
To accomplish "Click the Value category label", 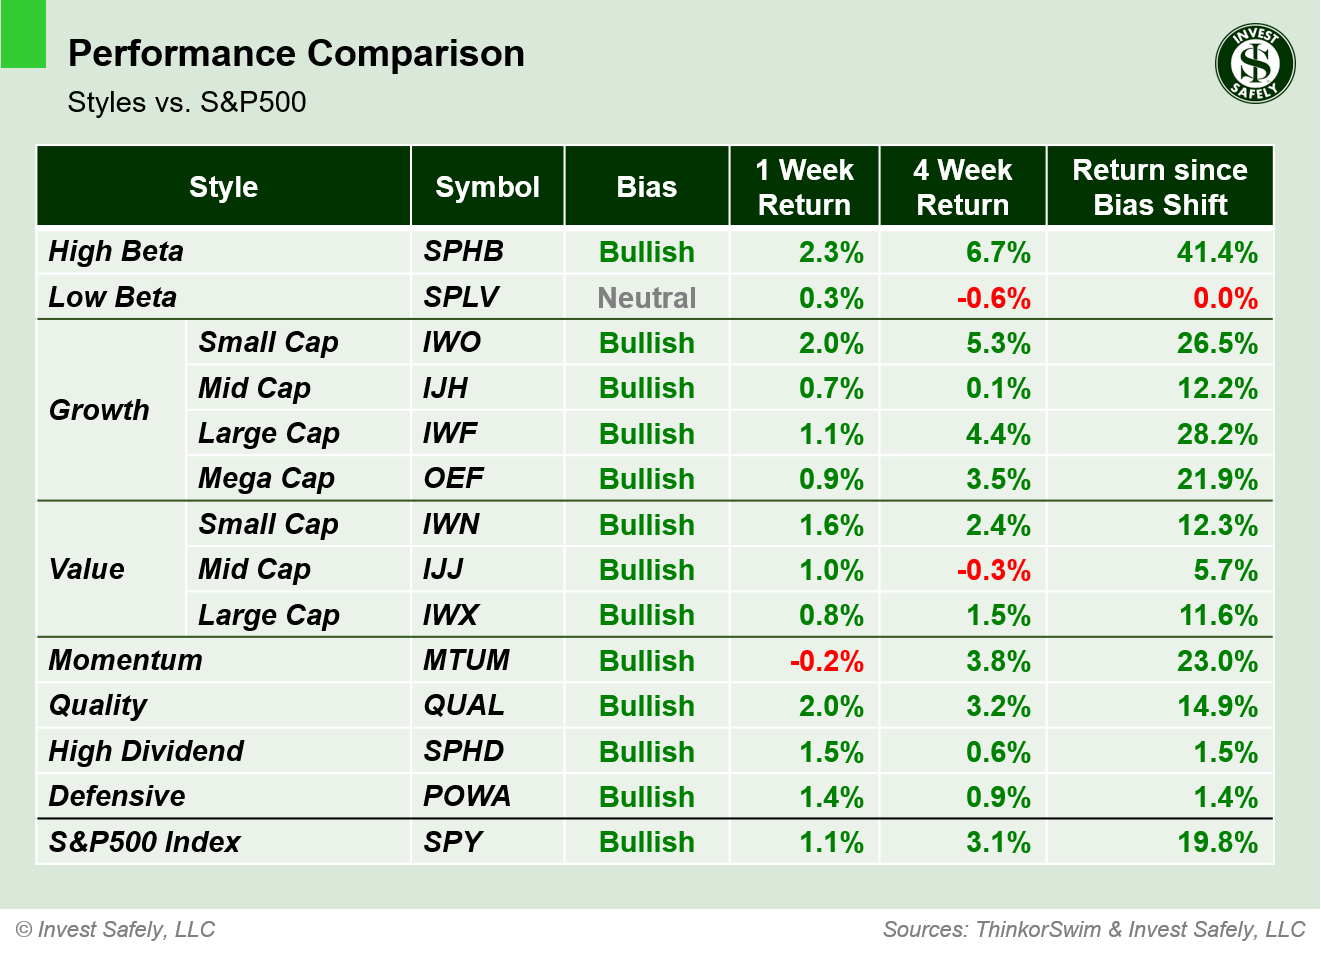I will [x=87, y=569].
